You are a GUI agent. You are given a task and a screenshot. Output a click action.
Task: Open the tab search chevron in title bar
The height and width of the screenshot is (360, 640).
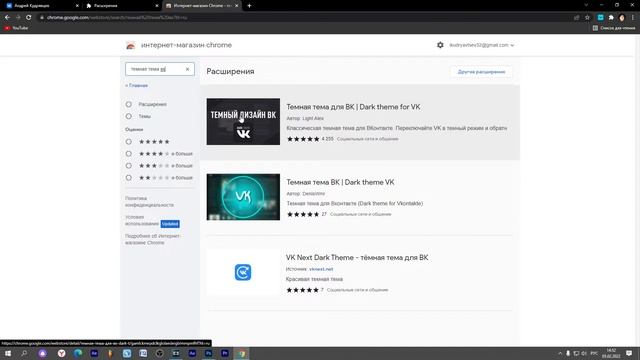pyautogui.click(x=586, y=5)
